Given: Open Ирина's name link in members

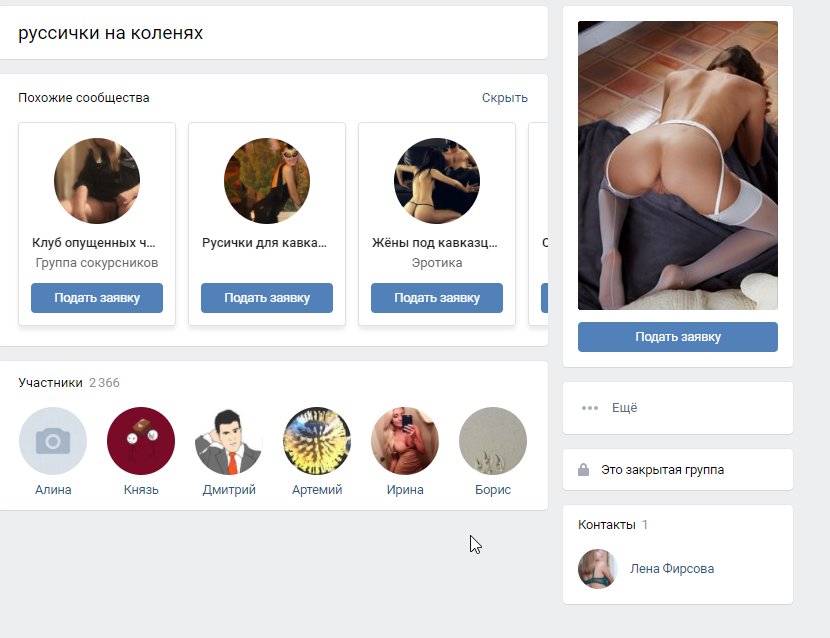Looking at the screenshot, I should click(405, 490).
